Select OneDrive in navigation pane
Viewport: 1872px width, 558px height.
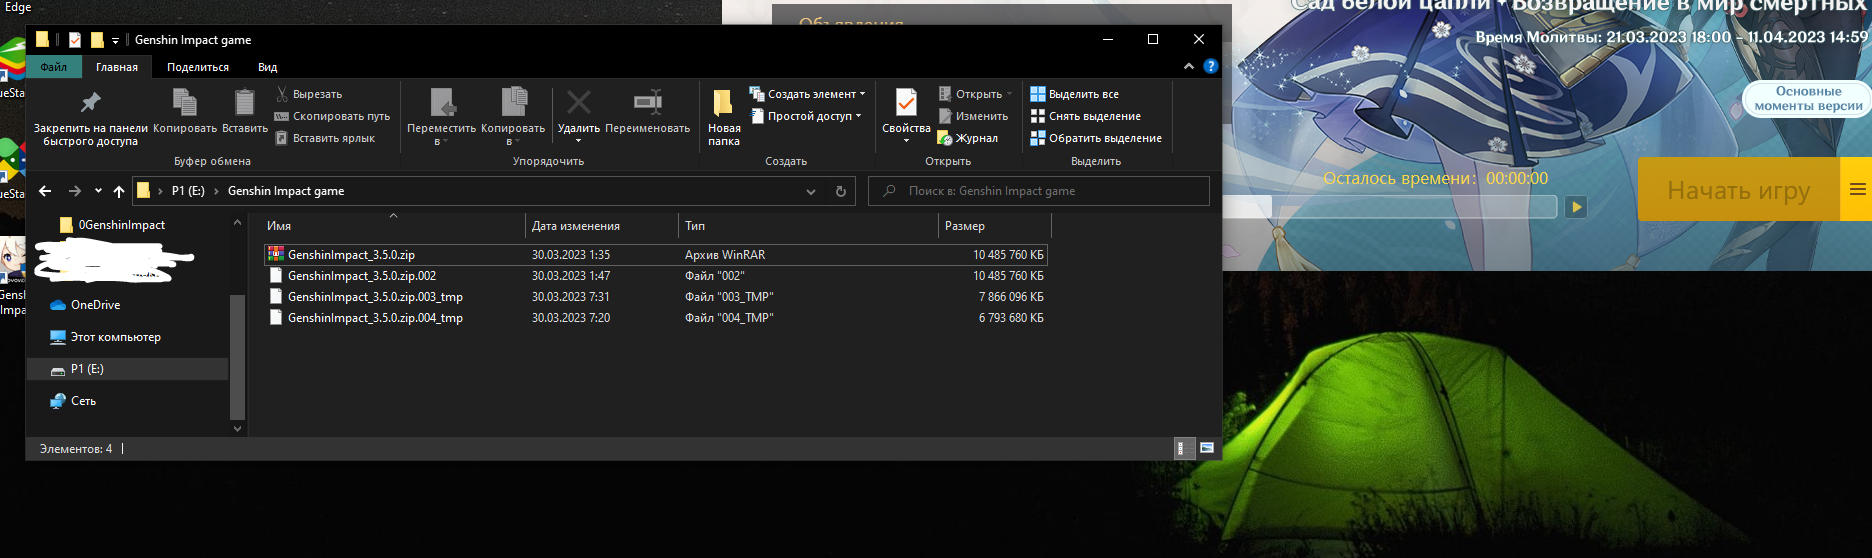(x=95, y=305)
